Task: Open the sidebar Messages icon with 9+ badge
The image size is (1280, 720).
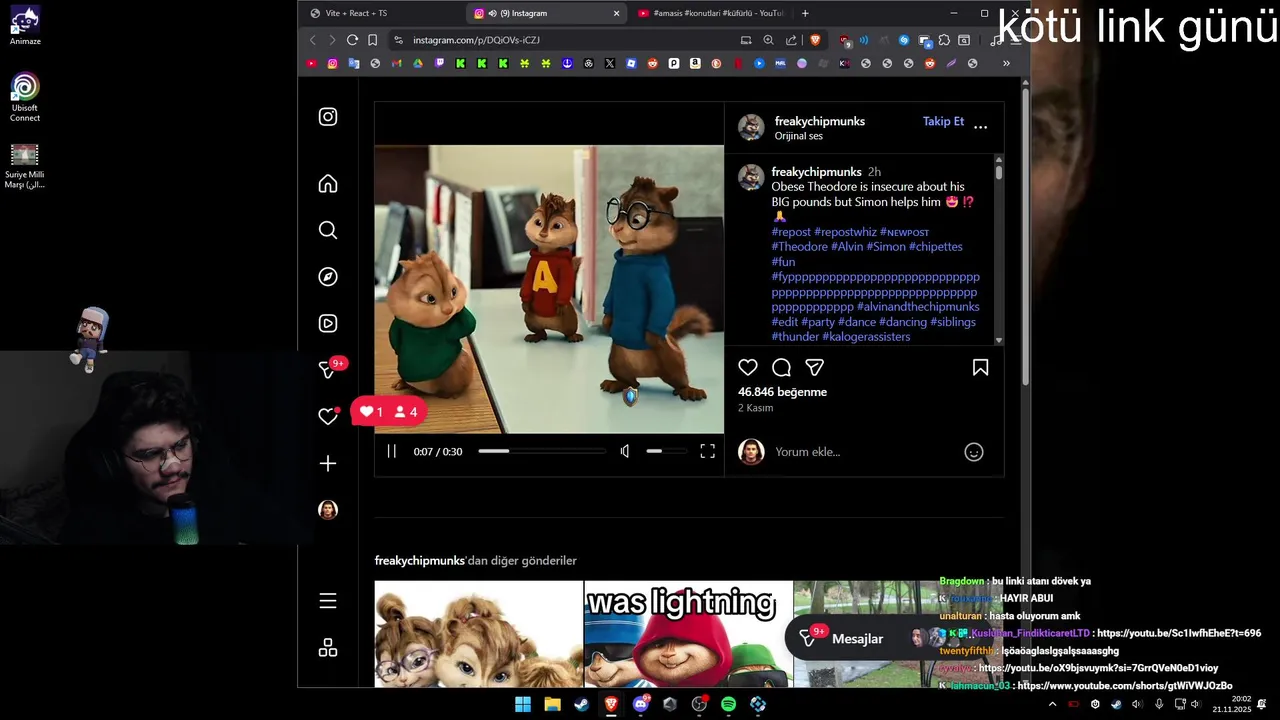Action: [x=328, y=370]
